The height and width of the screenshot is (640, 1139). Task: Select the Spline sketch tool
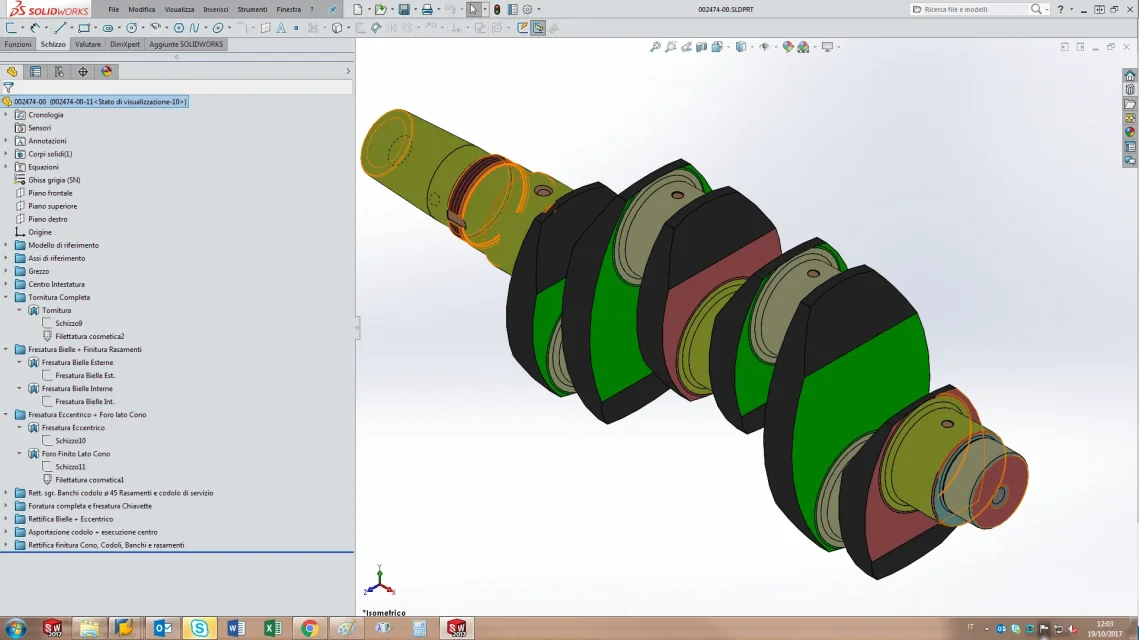(194, 28)
